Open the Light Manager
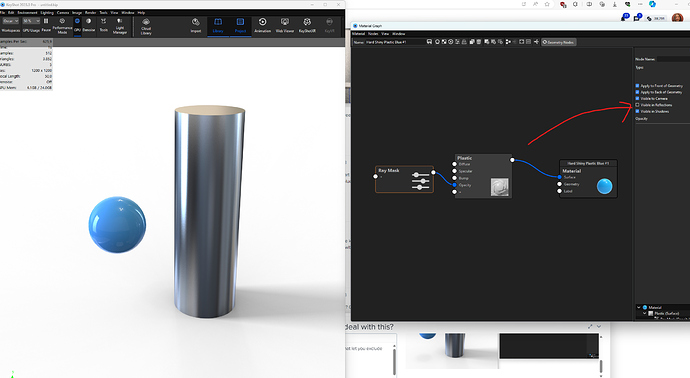Image resolution: width=690 pixels, height=378 pixels. (120, 26)
